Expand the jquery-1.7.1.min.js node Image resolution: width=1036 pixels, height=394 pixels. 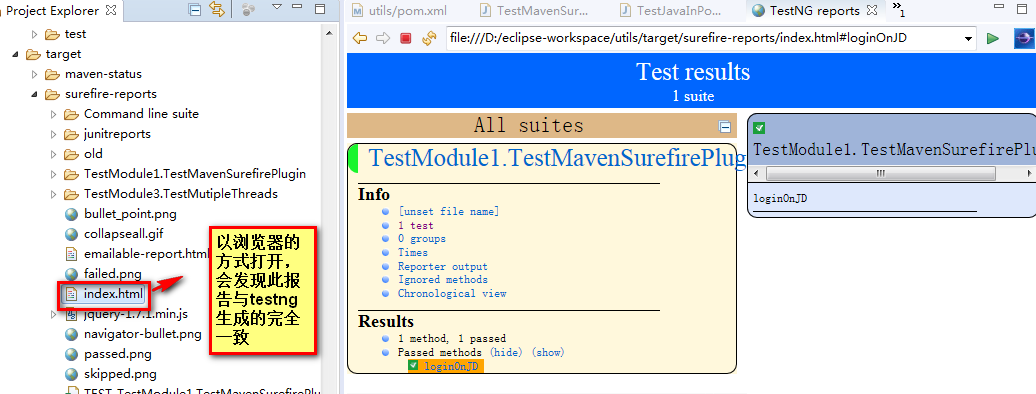[x=54, y=314]
